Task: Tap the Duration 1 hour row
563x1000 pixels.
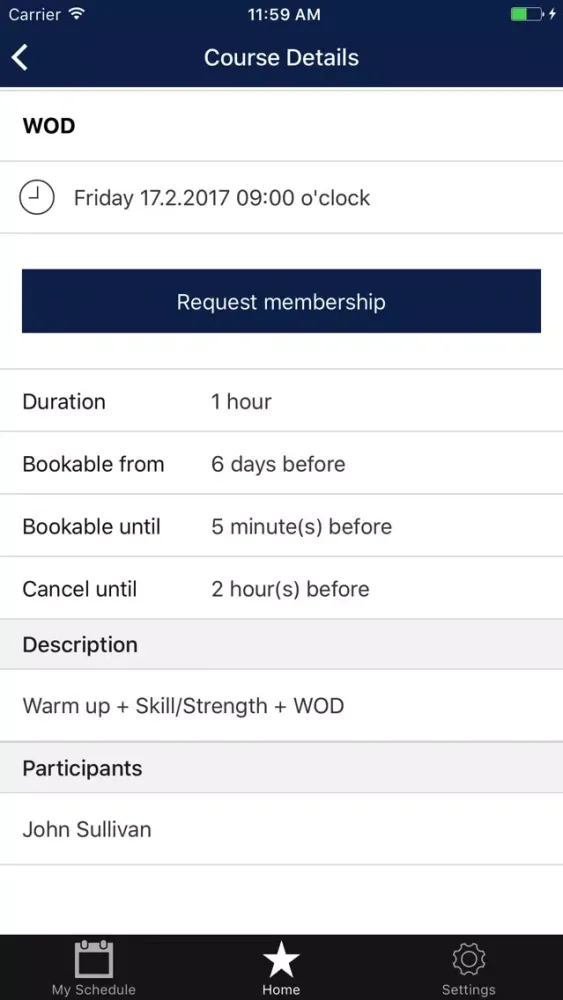Action: 281,401
